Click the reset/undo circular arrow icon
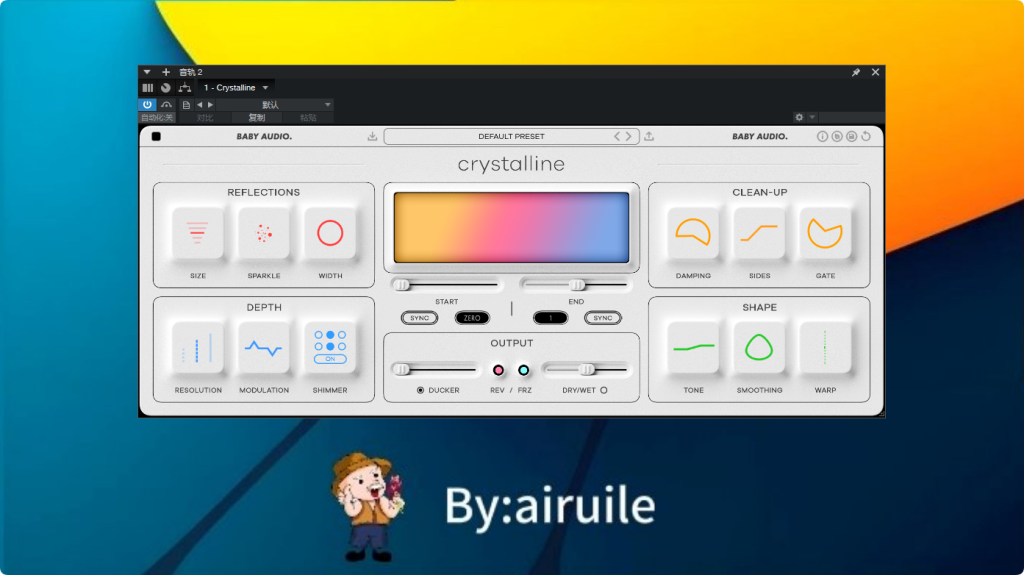The width and height of the screenshot is (1024, 575). click(866, 137)
